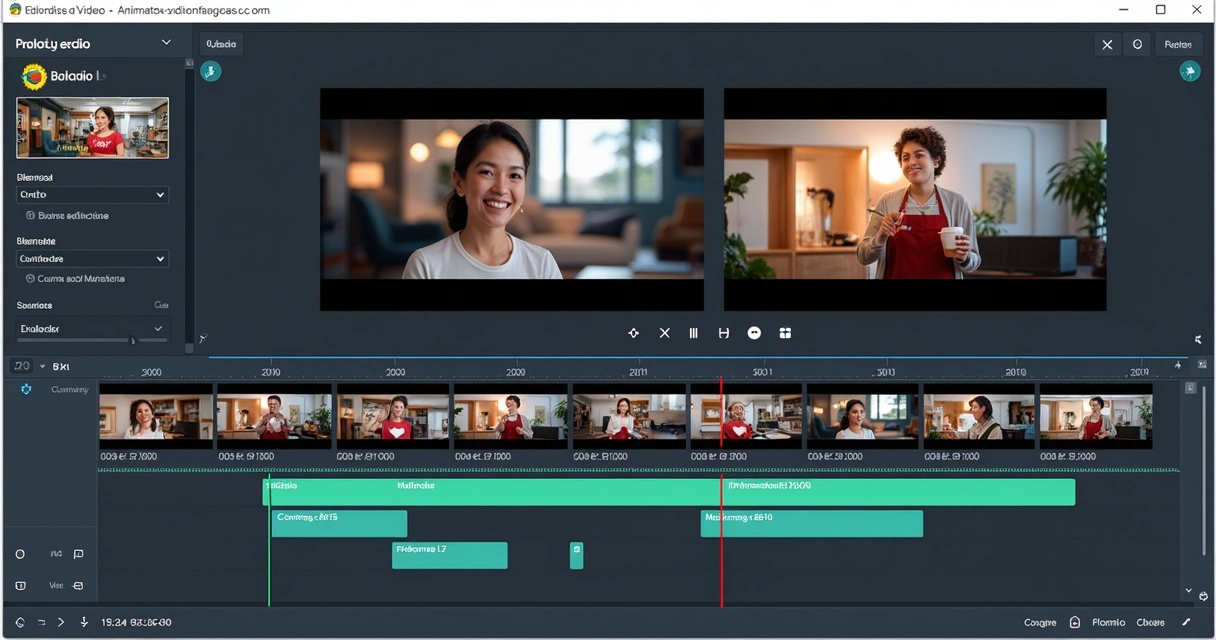Click the left preview of the smiling woman
Image resolution: width=1216 pixels, height=640 pixels.
(x=512, y=199)
